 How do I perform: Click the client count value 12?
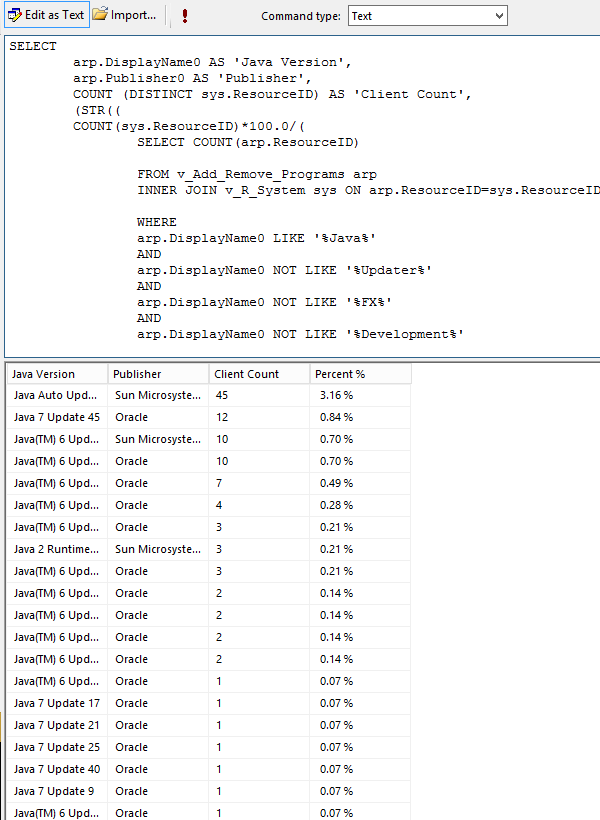(x=222, y=417)
